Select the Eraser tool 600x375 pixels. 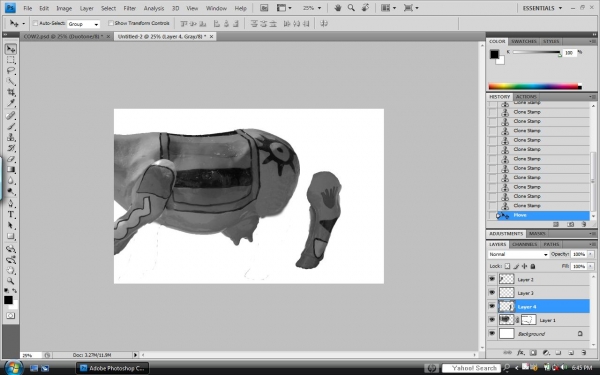(11, 159)
